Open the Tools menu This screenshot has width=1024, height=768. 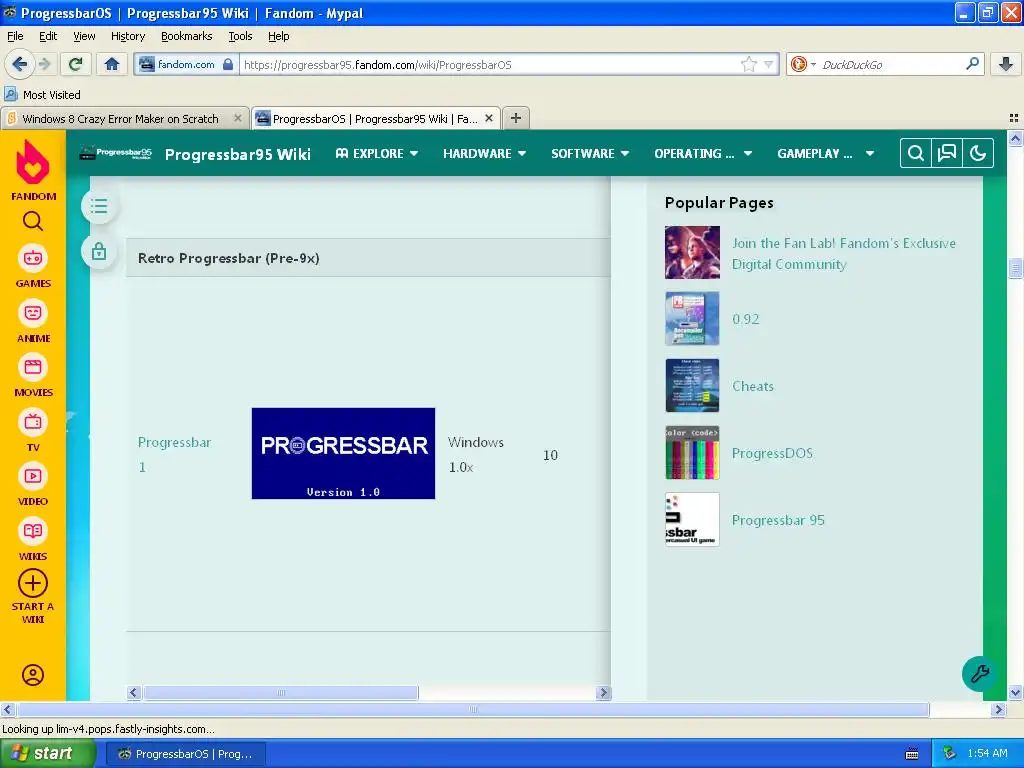coord(240,36)
